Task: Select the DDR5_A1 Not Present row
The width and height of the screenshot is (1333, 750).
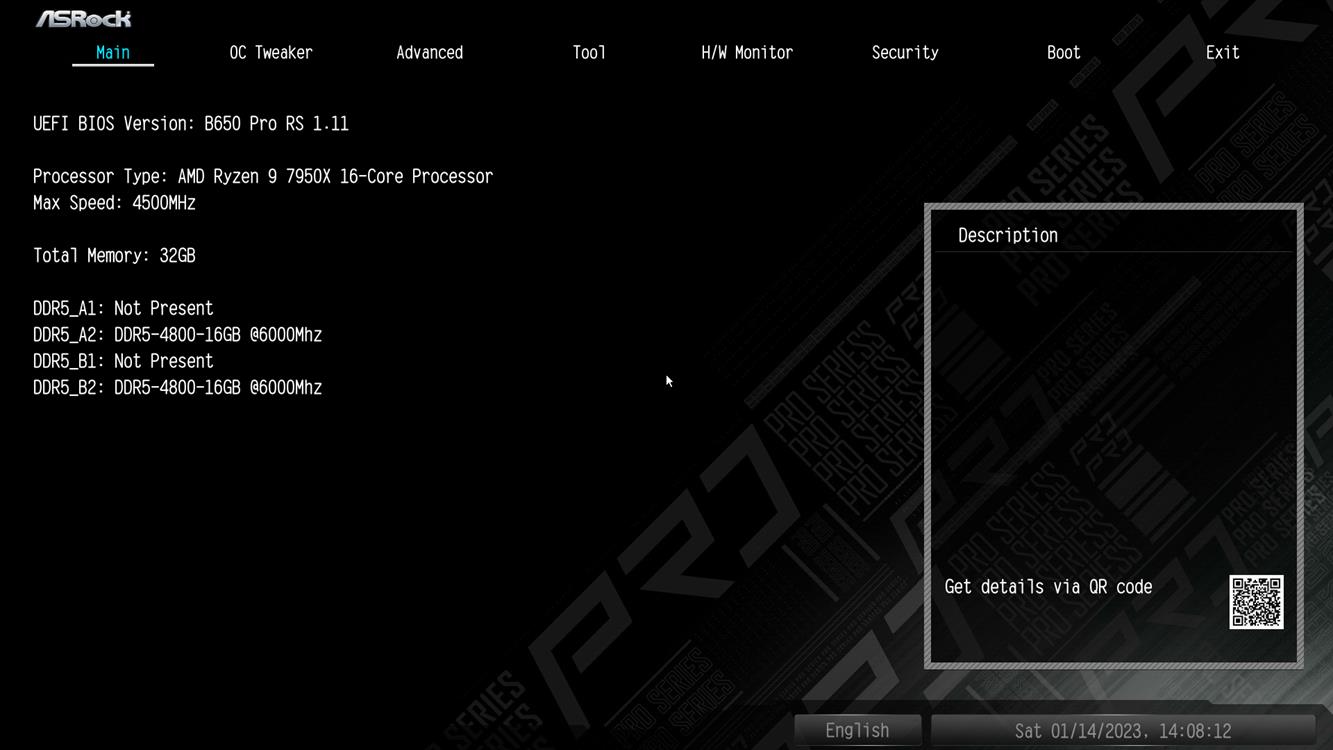Action: click(x=123, y=309)
